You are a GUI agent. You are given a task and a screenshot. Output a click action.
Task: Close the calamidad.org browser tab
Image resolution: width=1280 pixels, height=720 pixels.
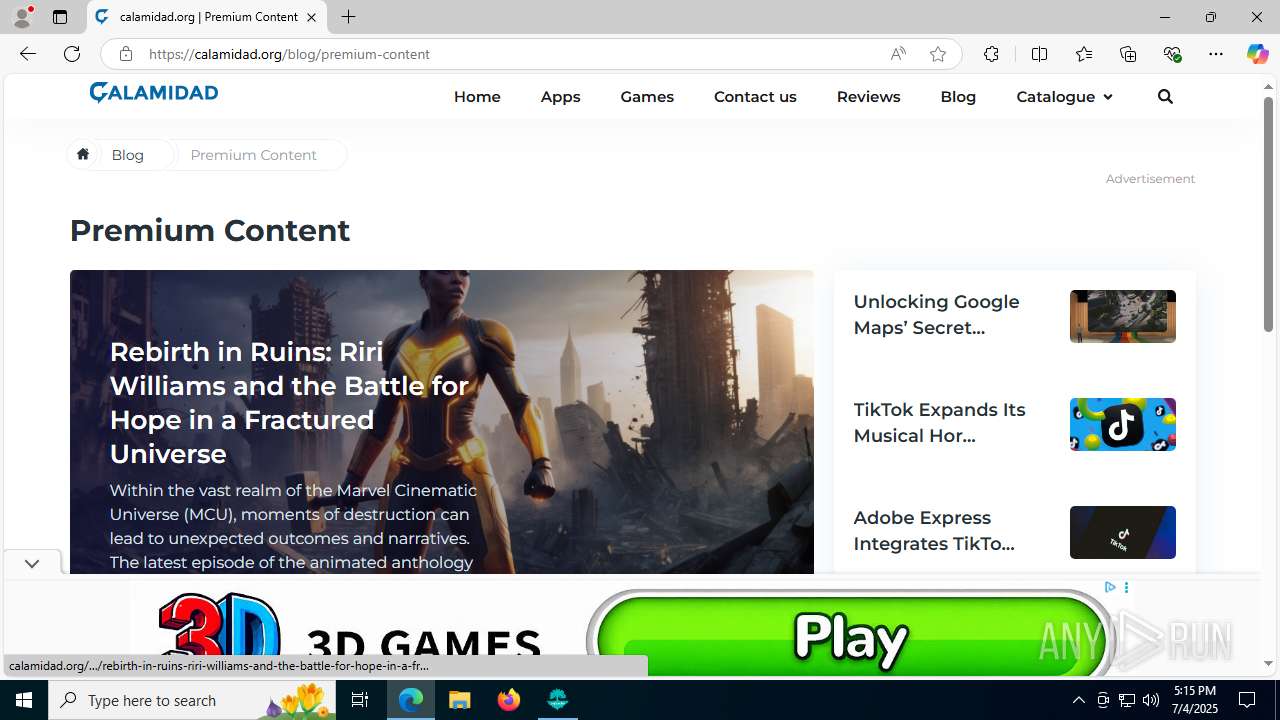[x=311, y=17]
